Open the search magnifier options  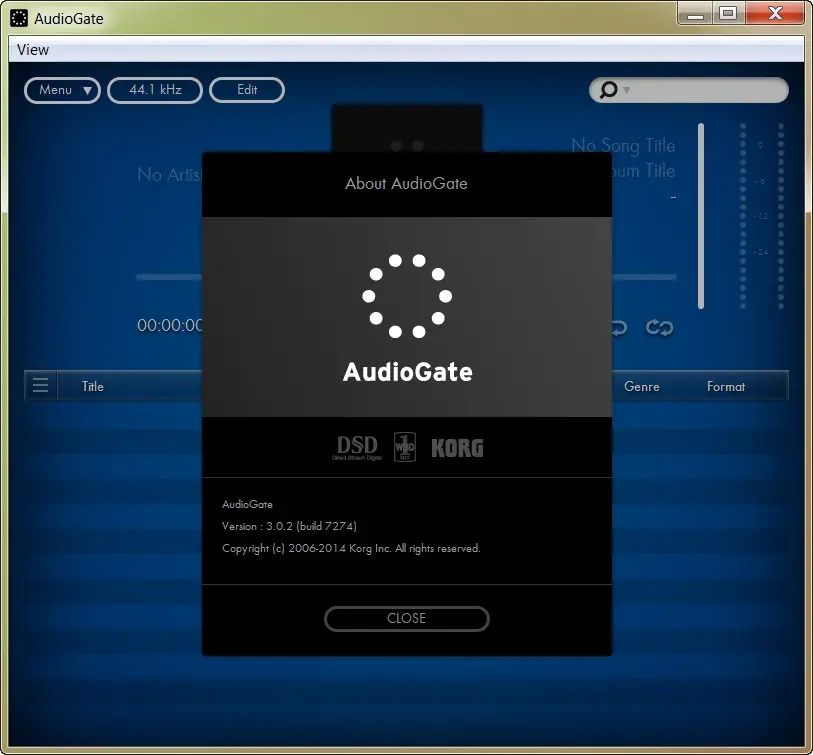pos(614,90)
